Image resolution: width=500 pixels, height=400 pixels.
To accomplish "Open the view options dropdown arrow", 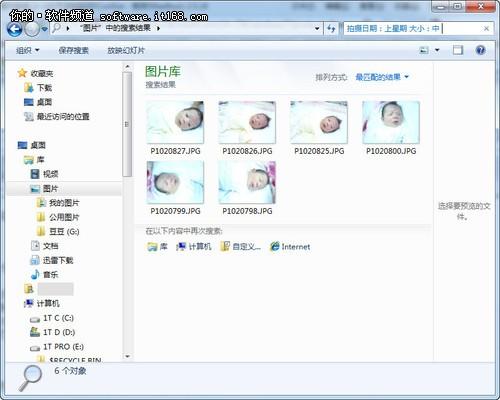I will (x=437, y=50).
